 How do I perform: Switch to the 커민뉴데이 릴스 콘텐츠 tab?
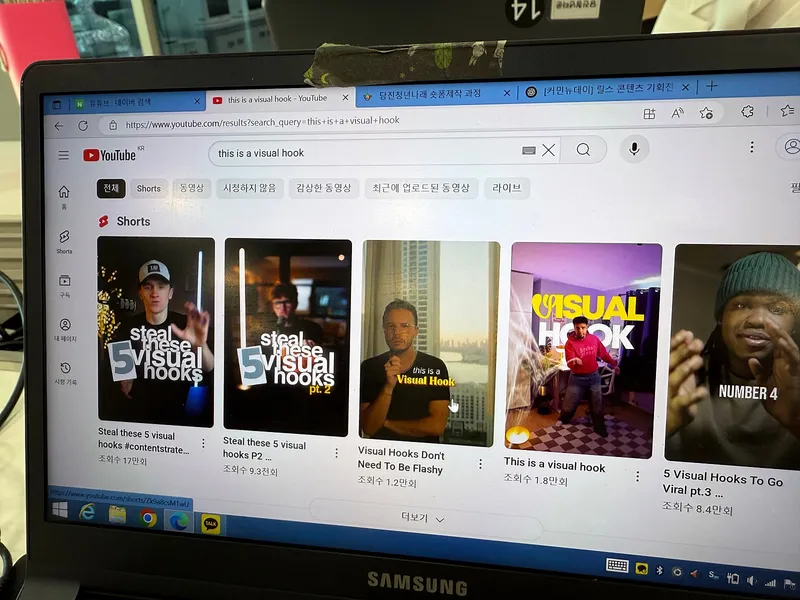(x=608, y=89)
